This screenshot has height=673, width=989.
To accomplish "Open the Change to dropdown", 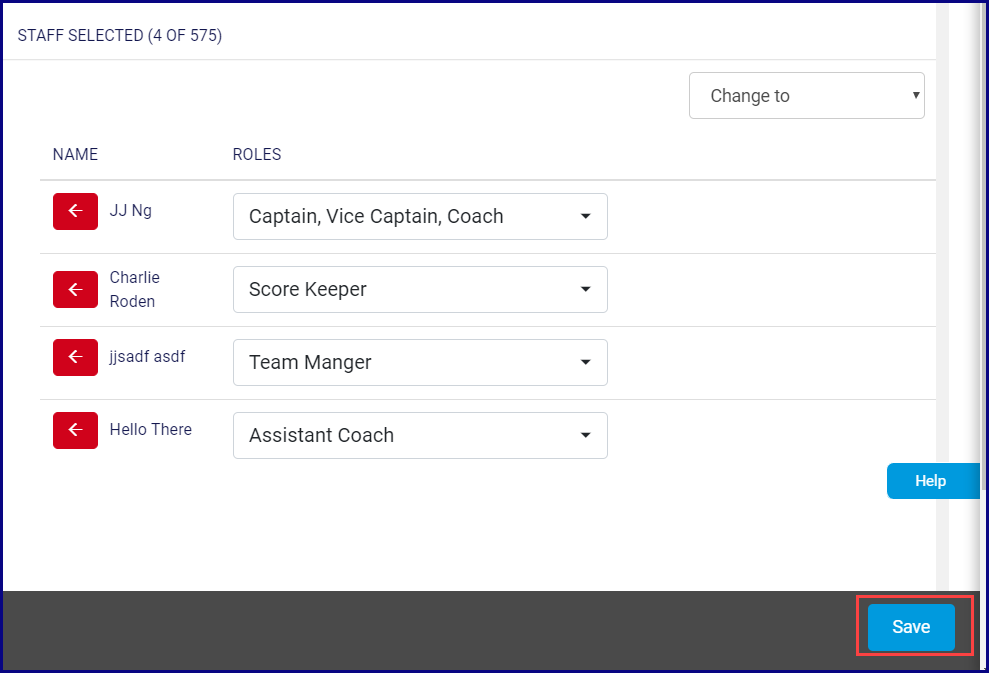I will coord(806,96).
